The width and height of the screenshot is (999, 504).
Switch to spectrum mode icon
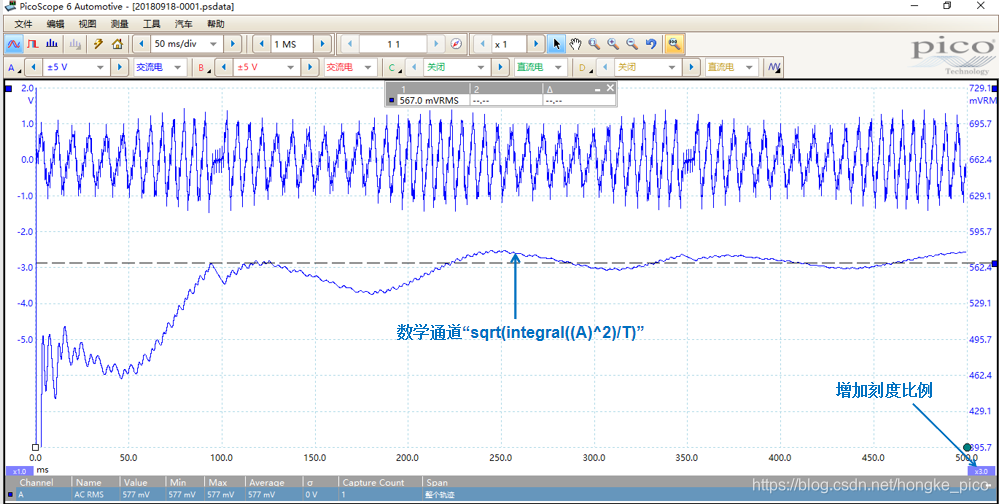click(53, 44)
